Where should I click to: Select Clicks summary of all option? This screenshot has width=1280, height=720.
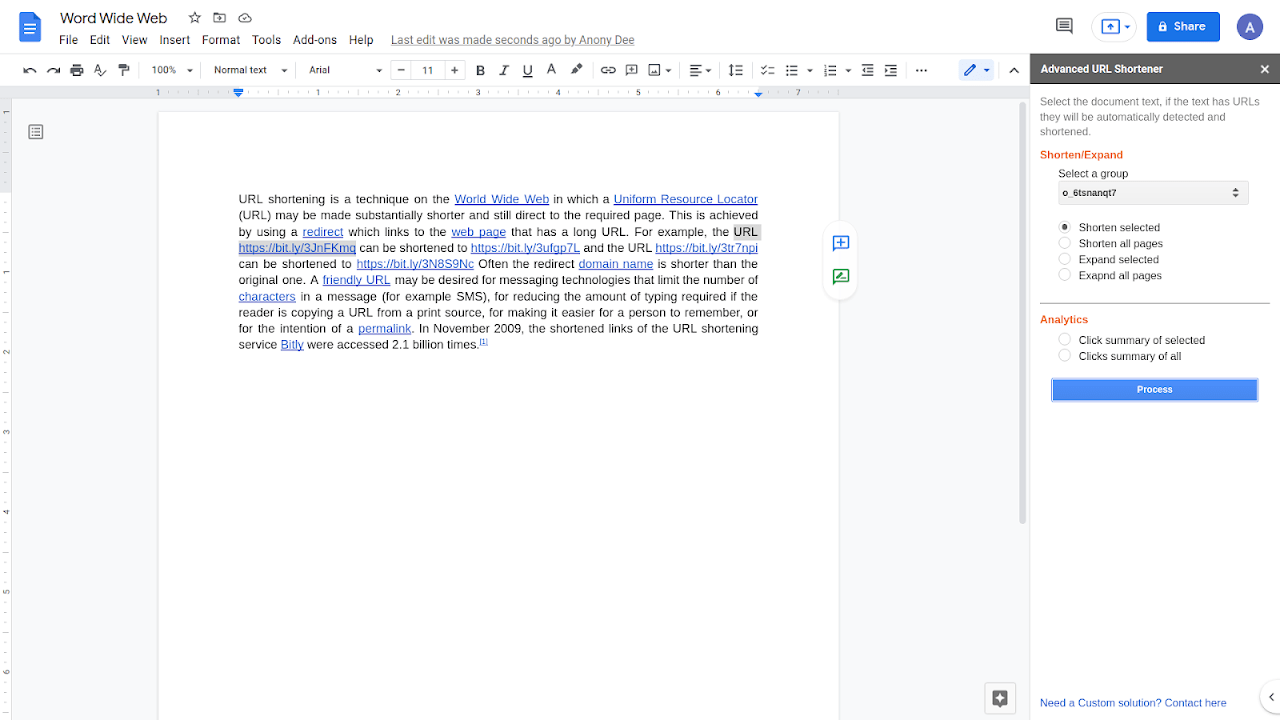(1065, 356)
